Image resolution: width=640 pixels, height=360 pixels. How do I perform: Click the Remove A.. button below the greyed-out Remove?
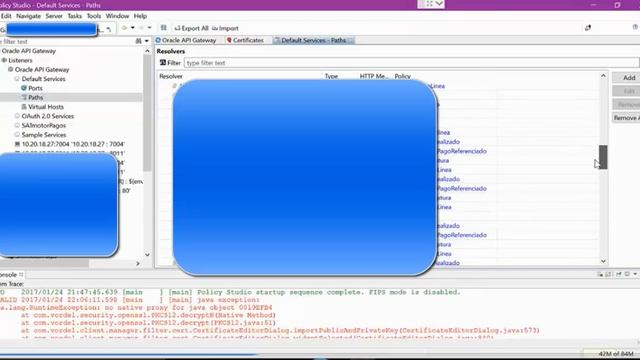pyautogui.click(x=626, y=118)
